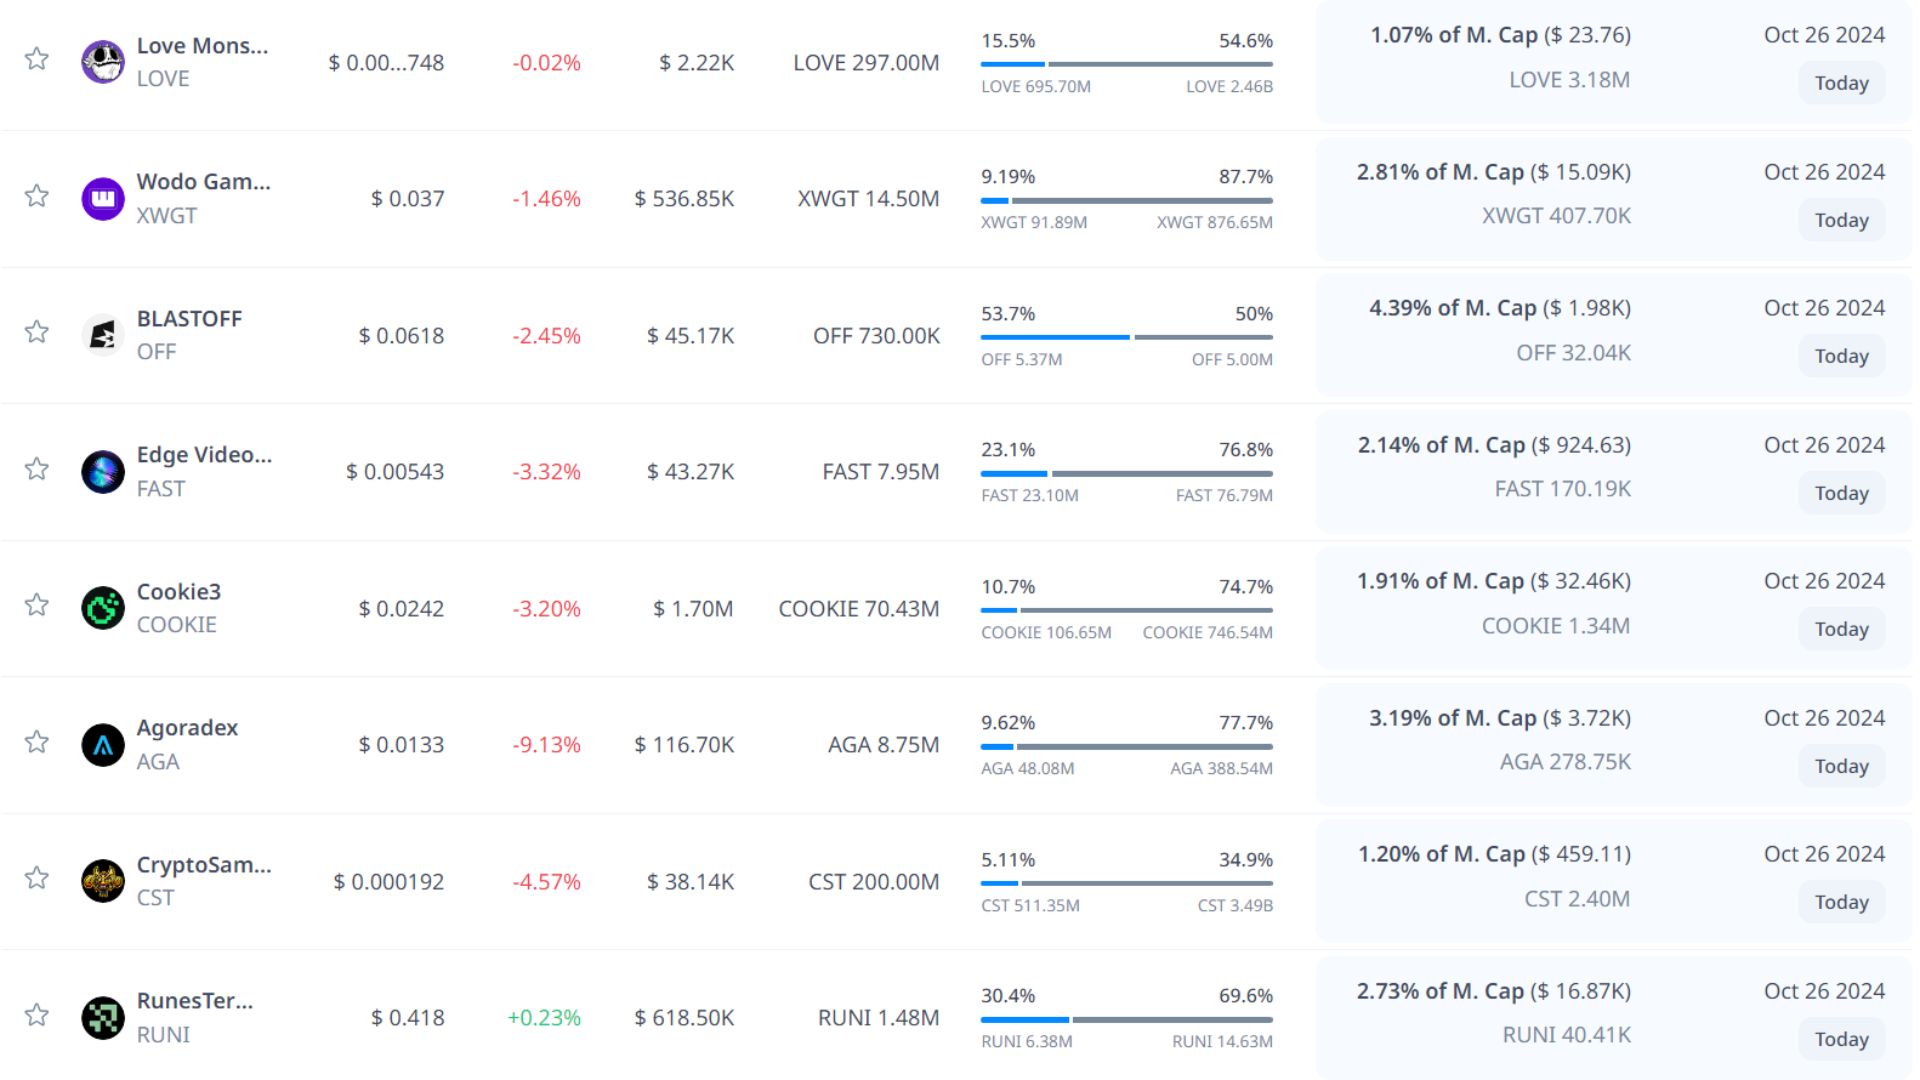This screenshot has height=1080, width=1920.
Task: Click RUNI unlock progress bar
Action: pos(1126,1020)
